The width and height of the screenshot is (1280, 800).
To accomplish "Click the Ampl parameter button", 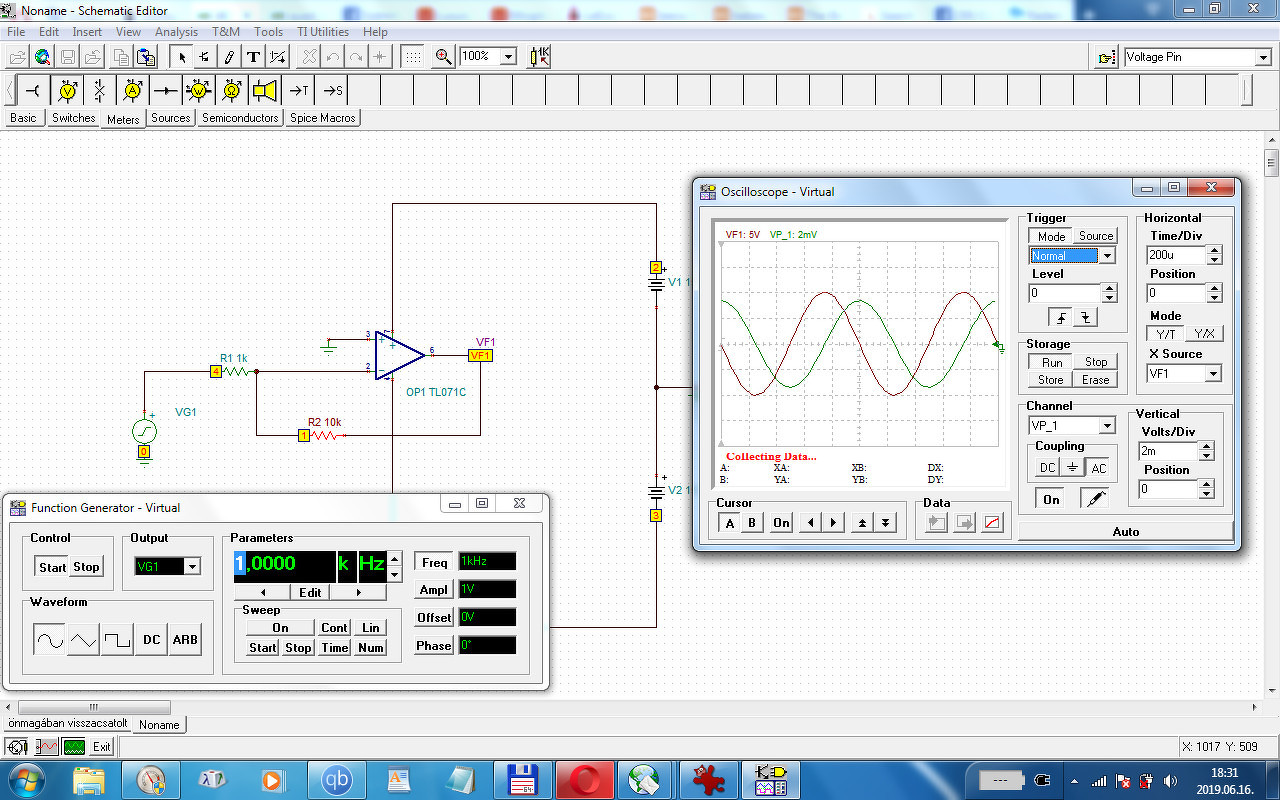I will coord(434,590).
